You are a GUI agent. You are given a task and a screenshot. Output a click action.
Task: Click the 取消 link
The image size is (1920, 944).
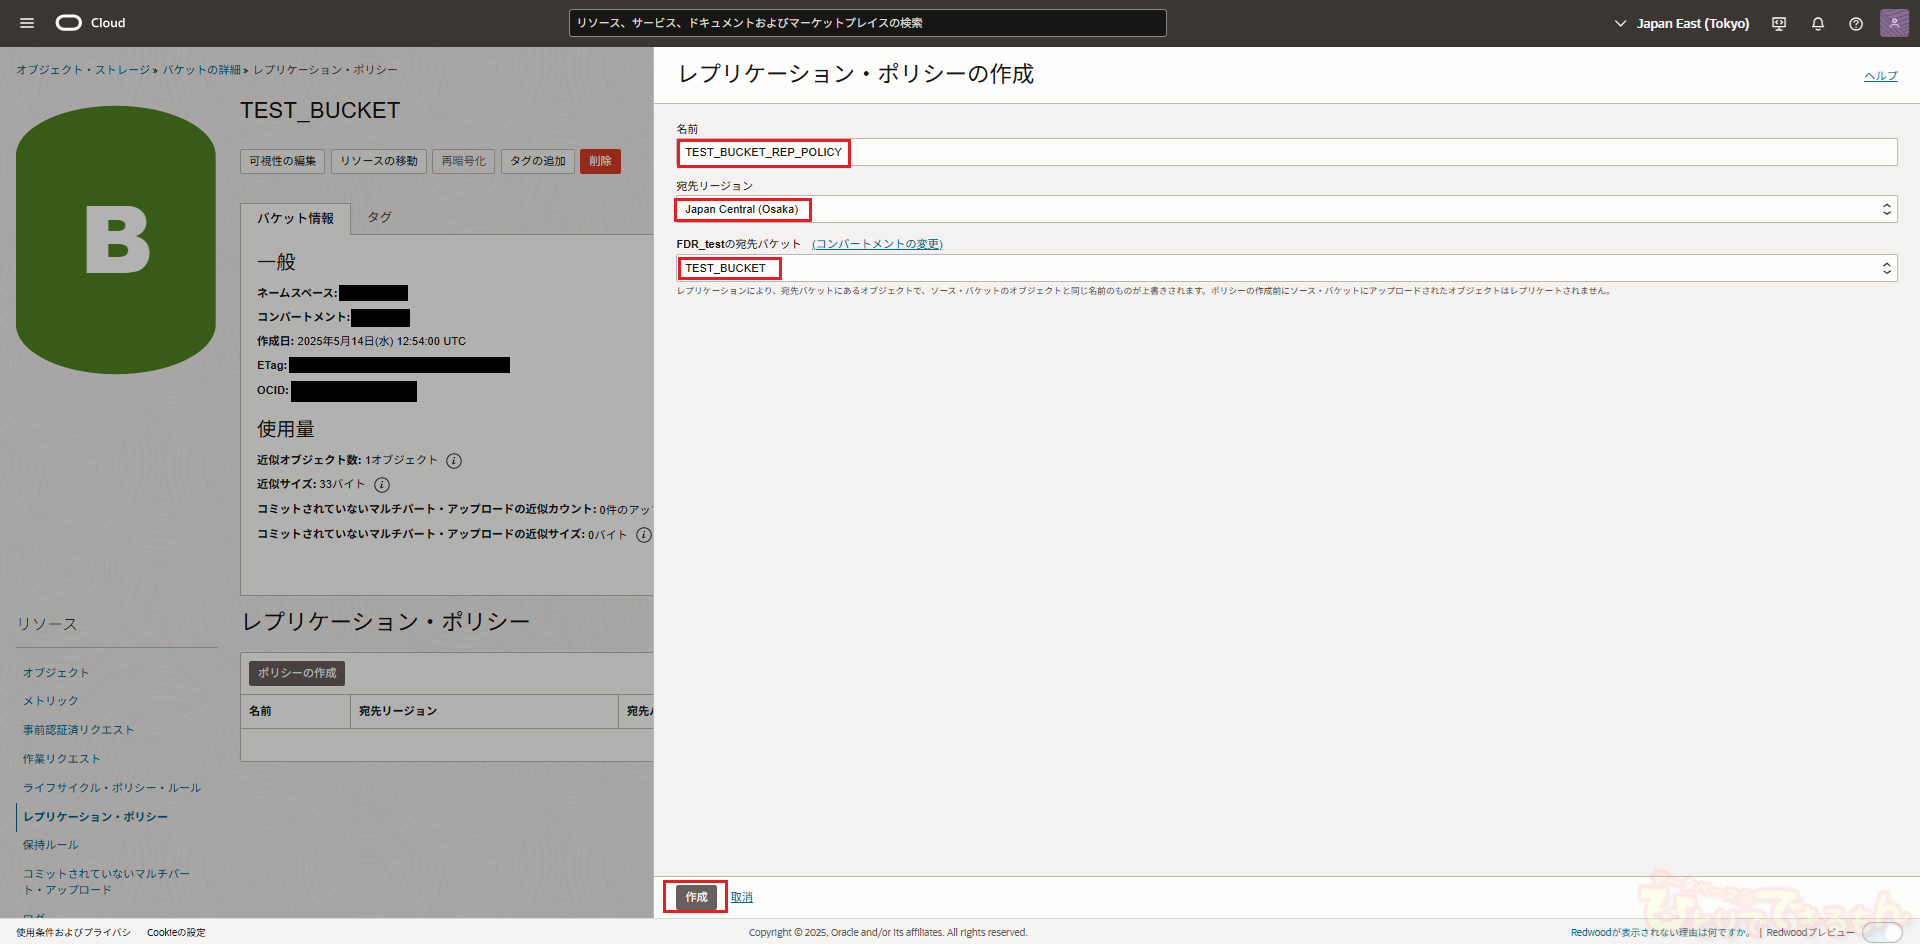click(x=742, y=897)
